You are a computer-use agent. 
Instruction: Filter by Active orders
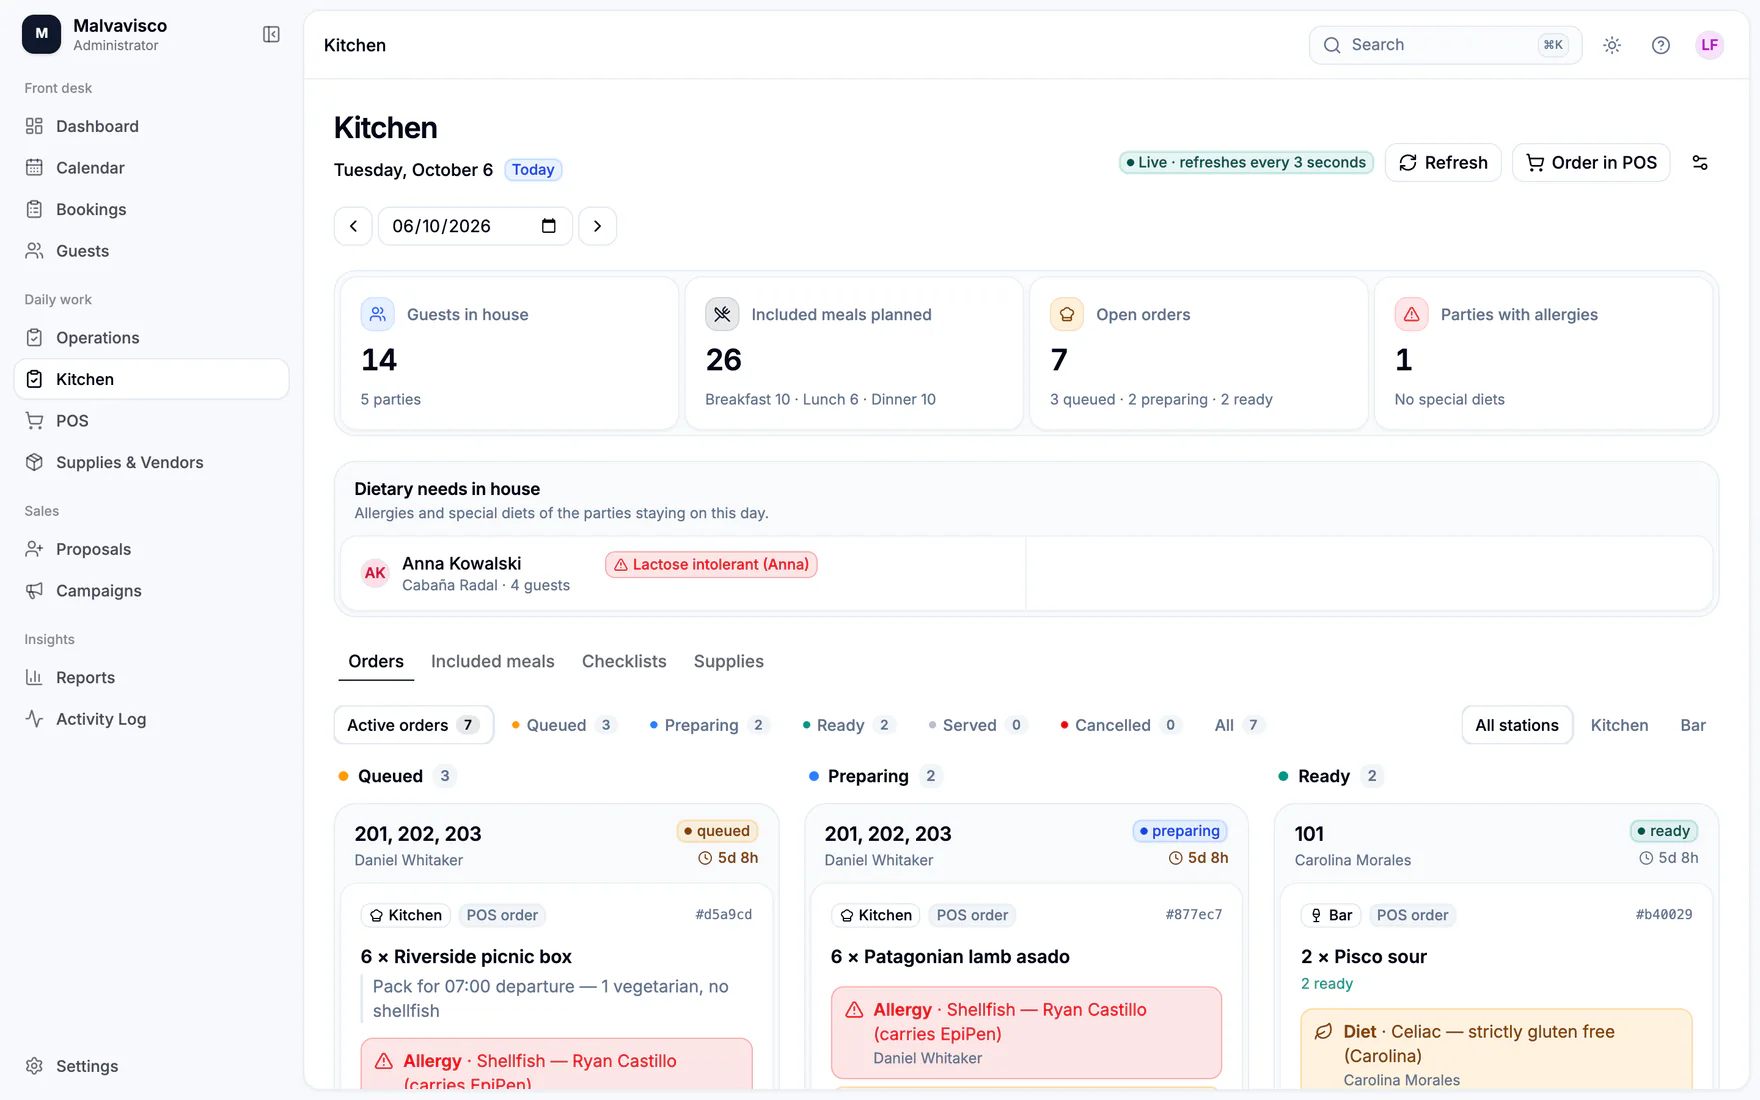pyautogui.click(x=414, y=725)
